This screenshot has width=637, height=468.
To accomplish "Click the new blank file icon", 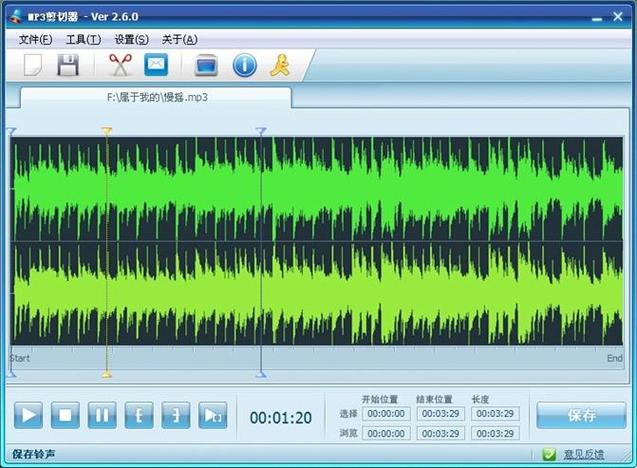I will click(32, 65).
